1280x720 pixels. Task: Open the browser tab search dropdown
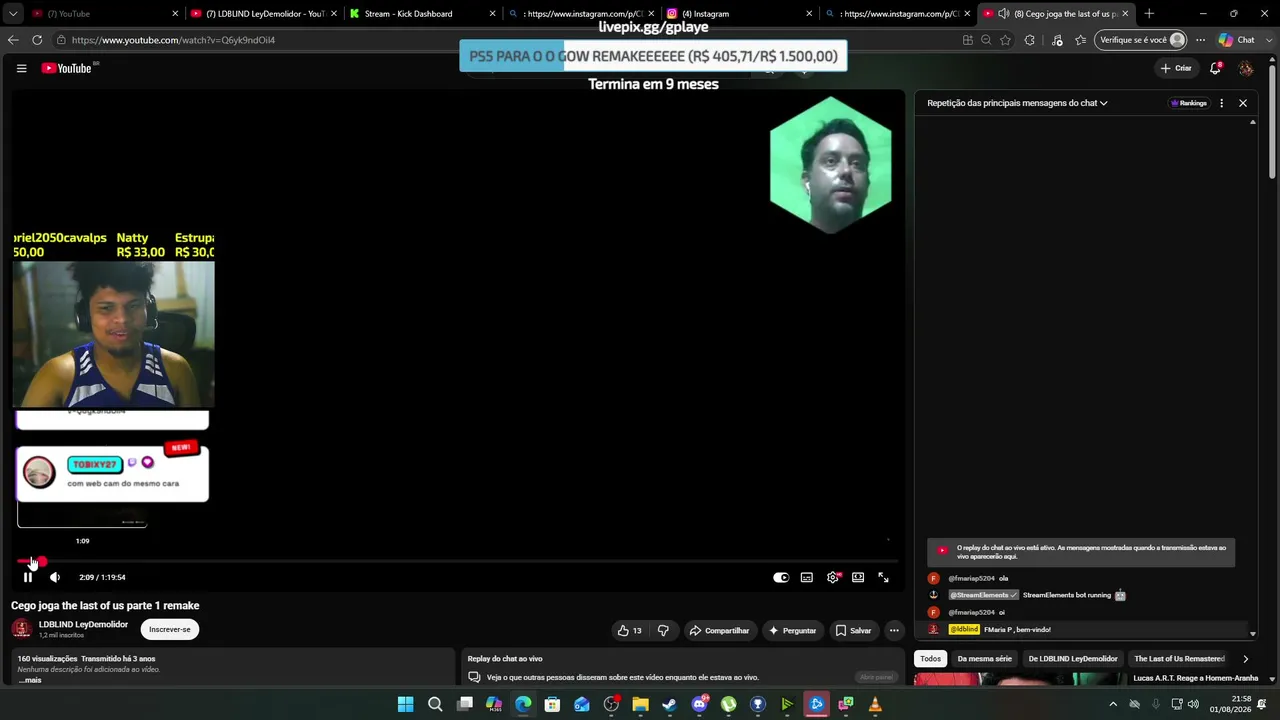click(x=13, y=14)
